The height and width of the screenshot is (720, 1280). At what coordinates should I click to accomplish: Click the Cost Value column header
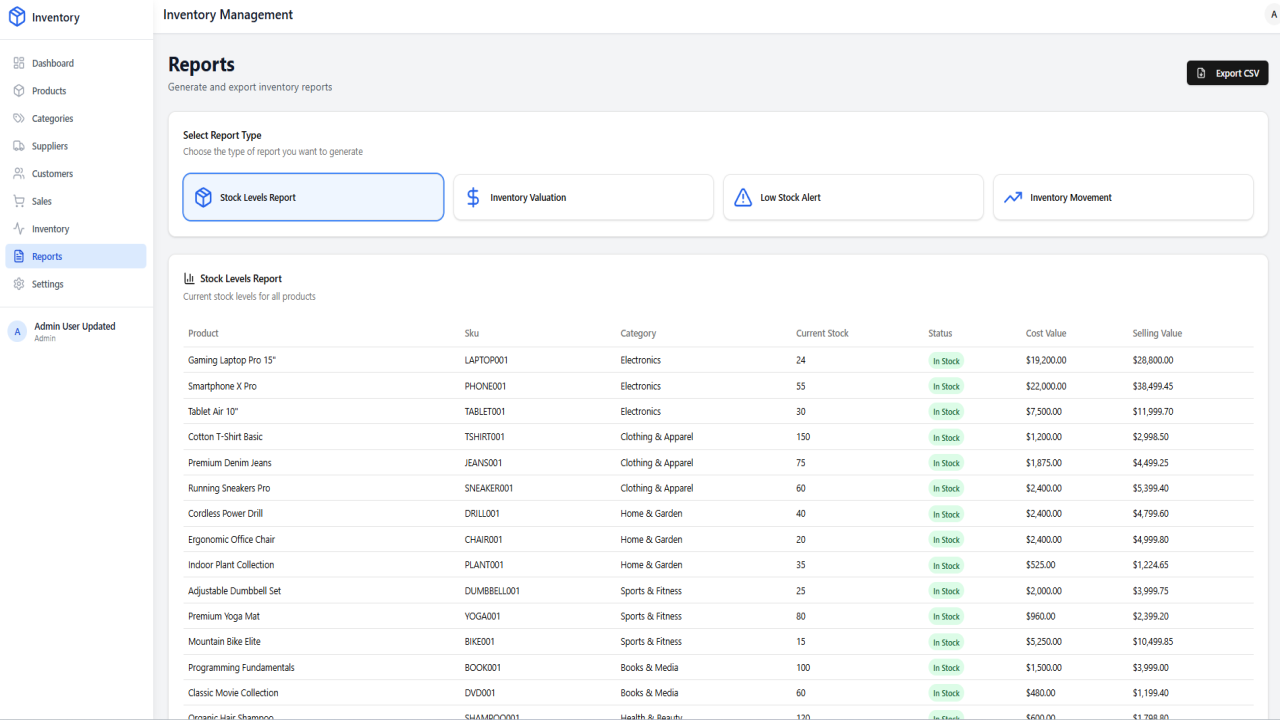1046,334
